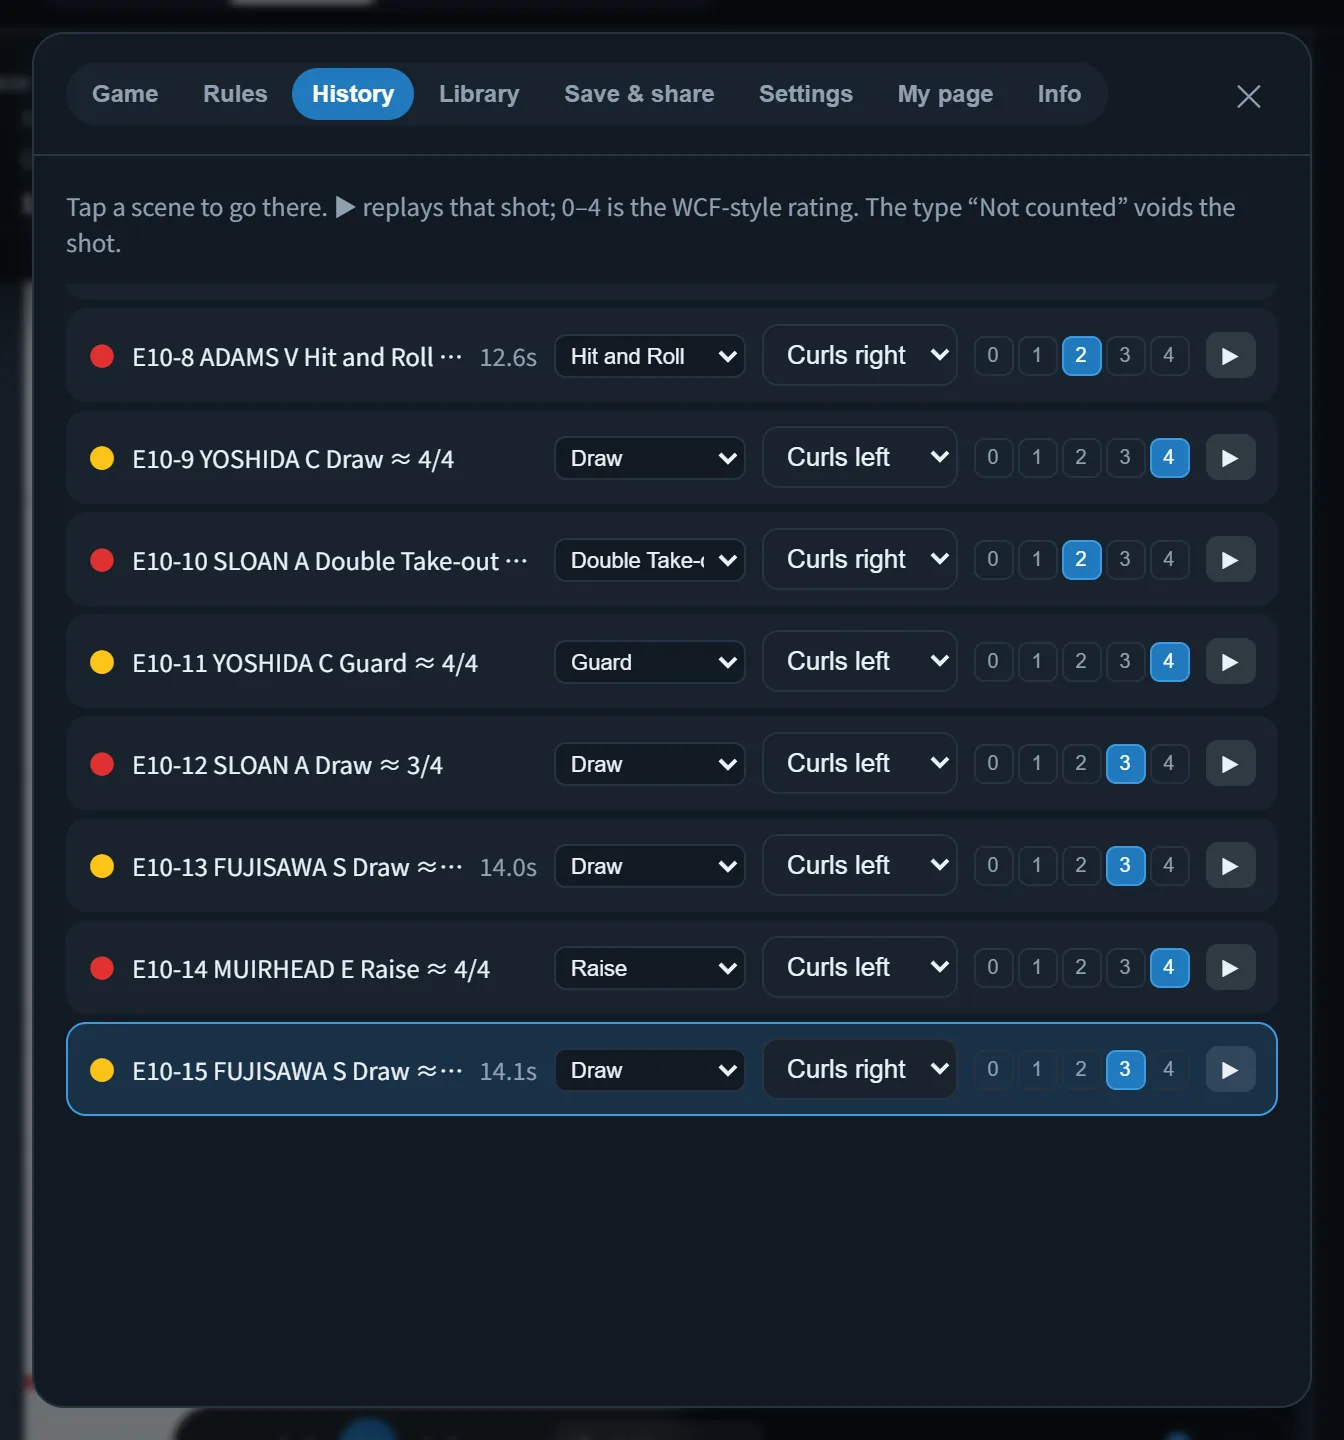The image size is (1344, 1440).
Task: Click the red team dot on E10-8 row
Action: (102, 356)
